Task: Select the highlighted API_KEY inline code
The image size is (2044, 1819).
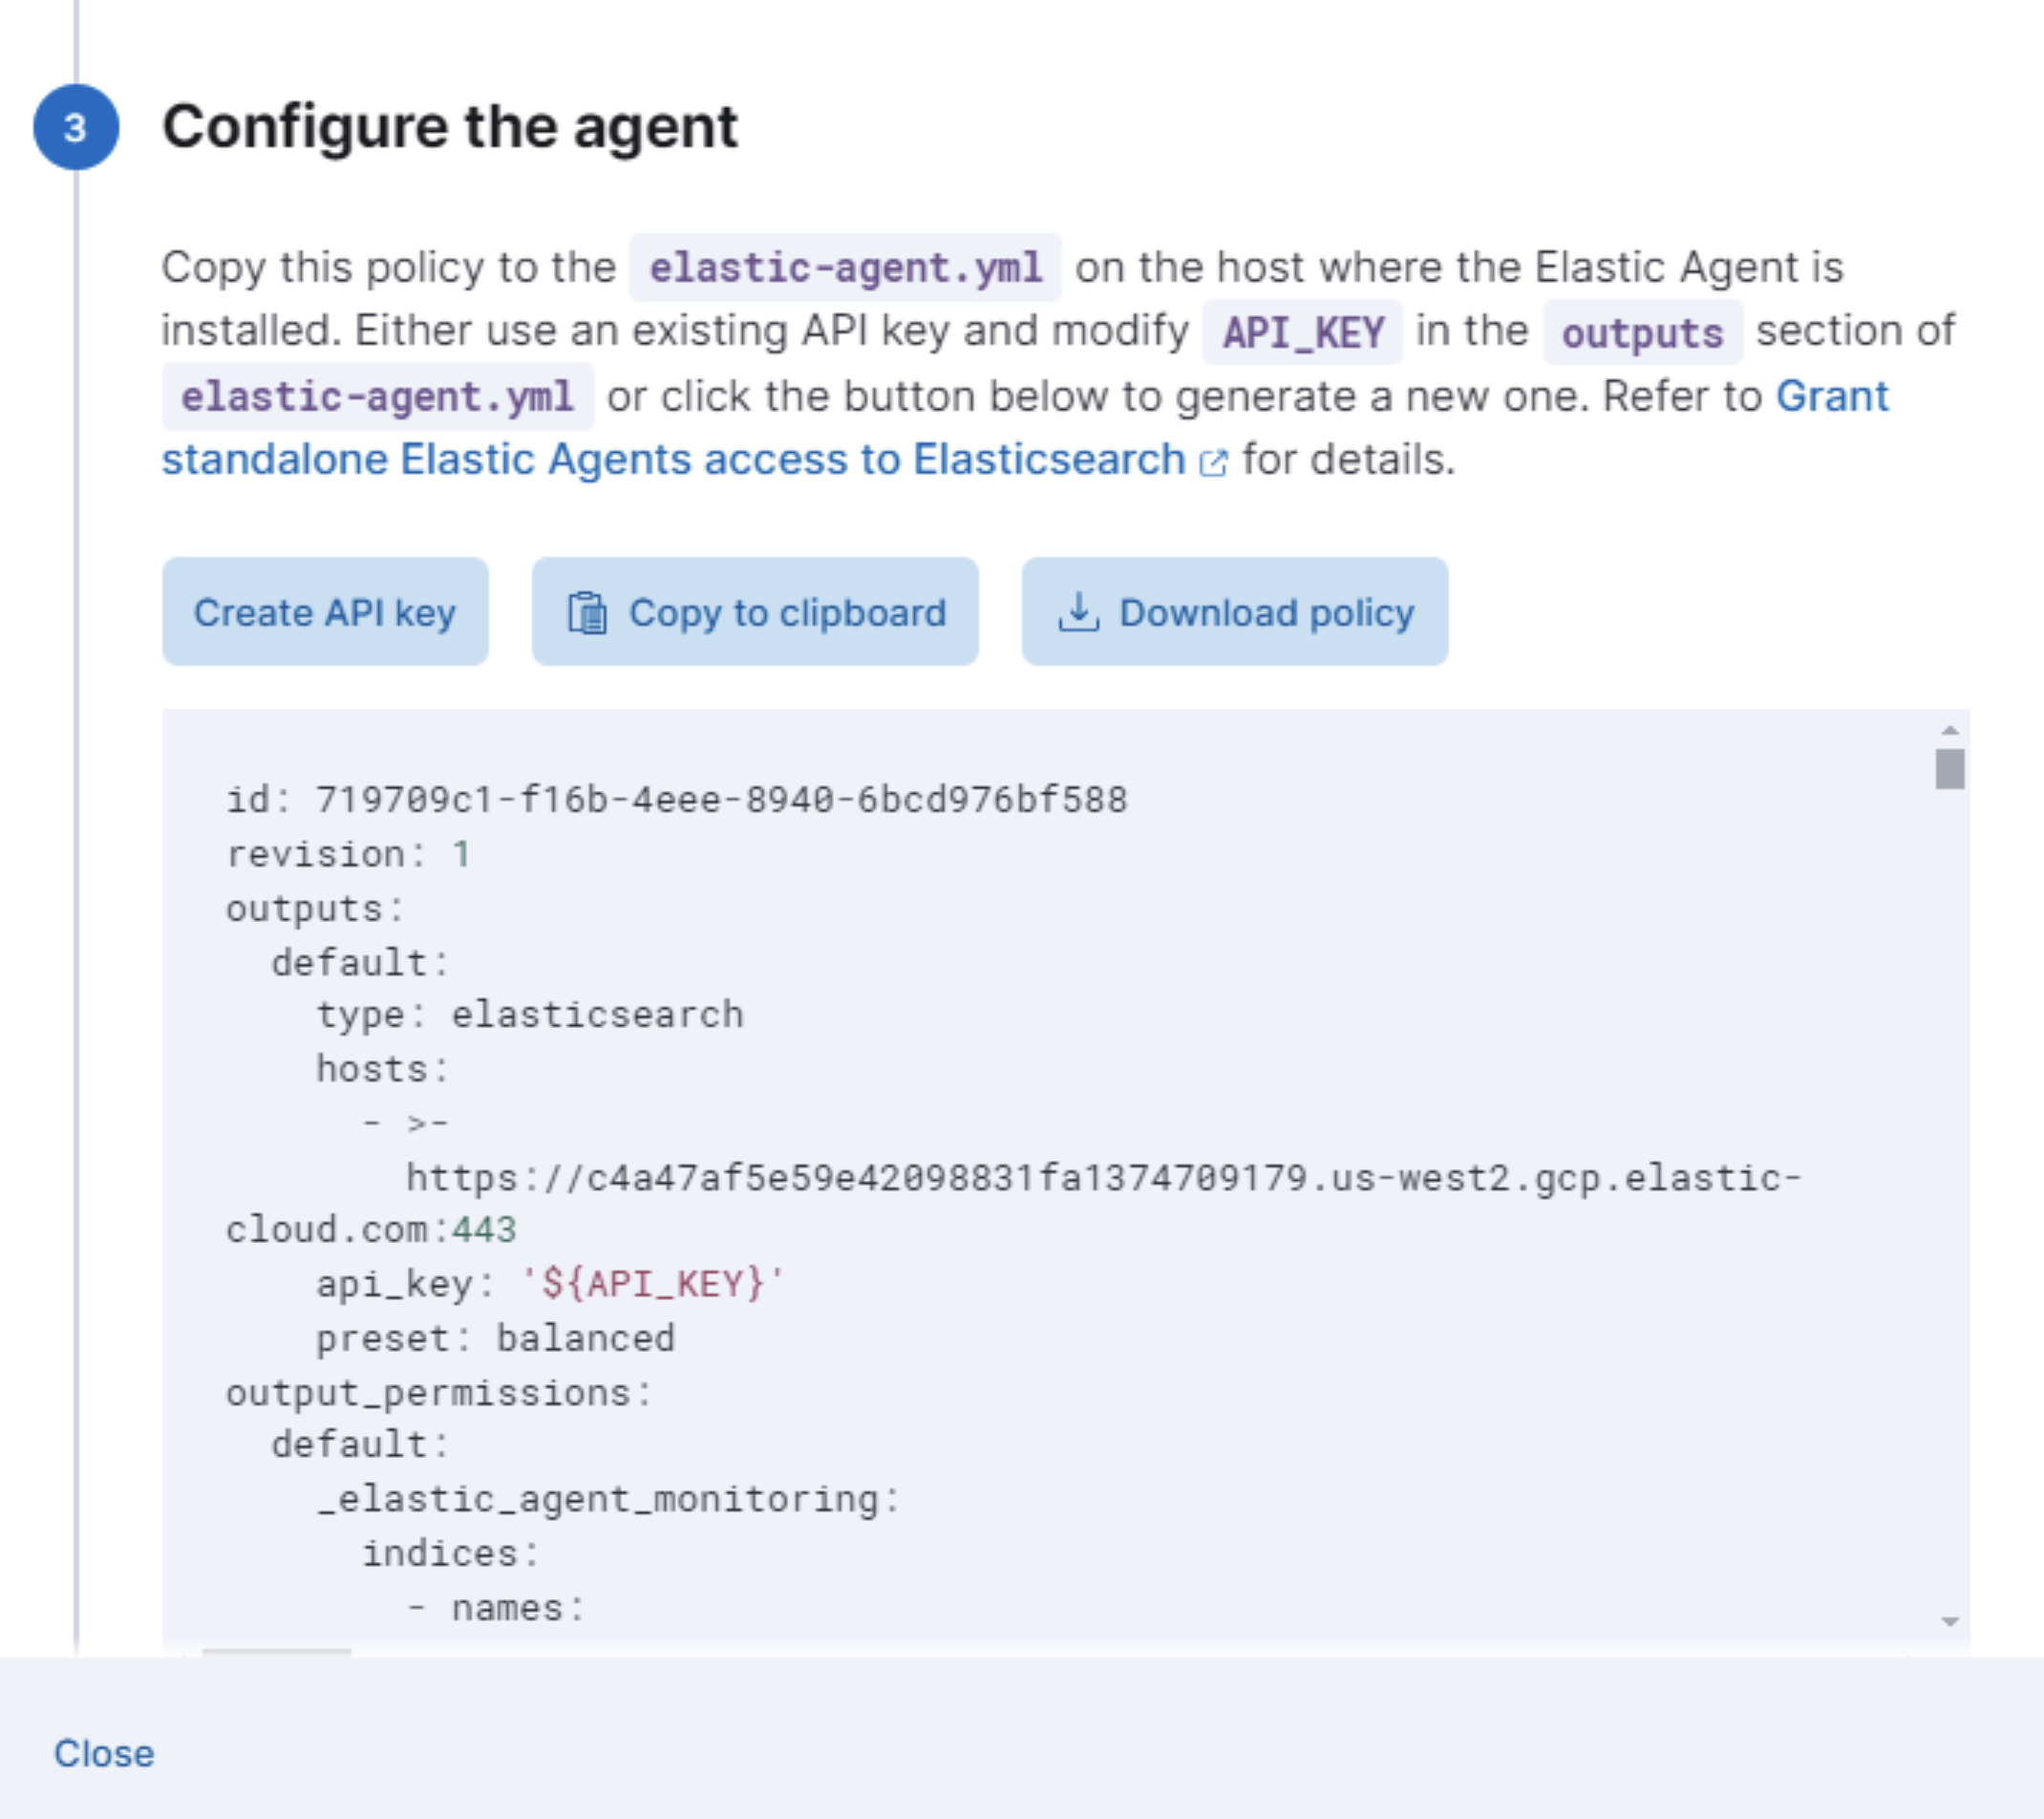Action: (1302, 332)
